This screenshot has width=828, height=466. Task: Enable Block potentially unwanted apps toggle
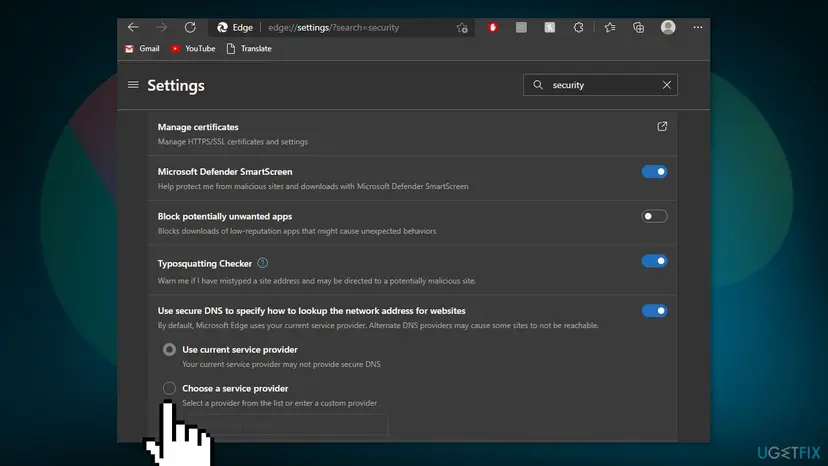(x=654, y=216)
